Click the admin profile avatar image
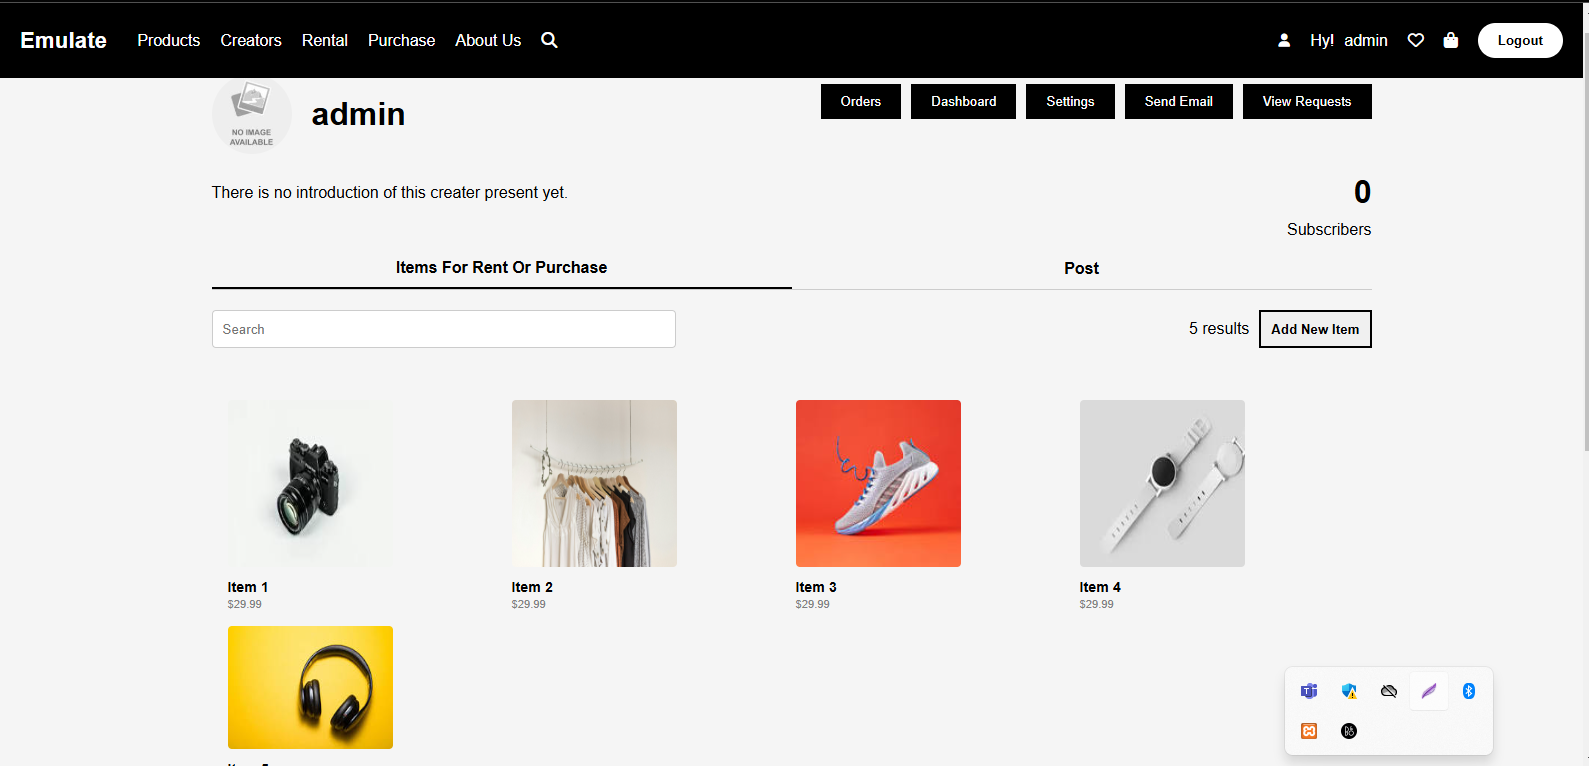The image size is (1589, 766). coord(251,115)
